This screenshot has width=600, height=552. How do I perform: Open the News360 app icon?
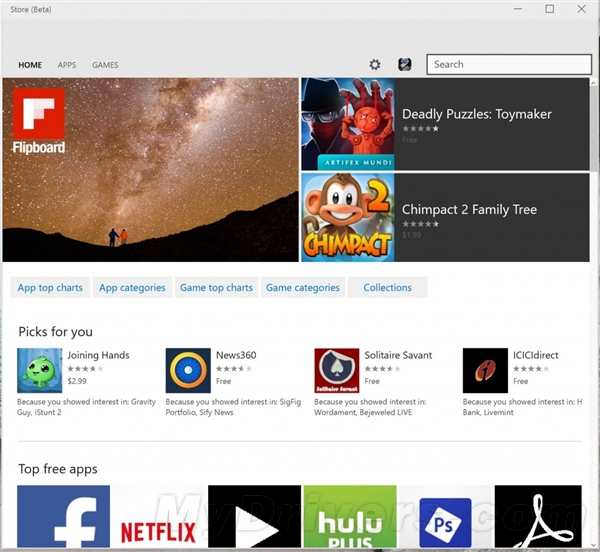pyautogui.click(x=188, y=370)
